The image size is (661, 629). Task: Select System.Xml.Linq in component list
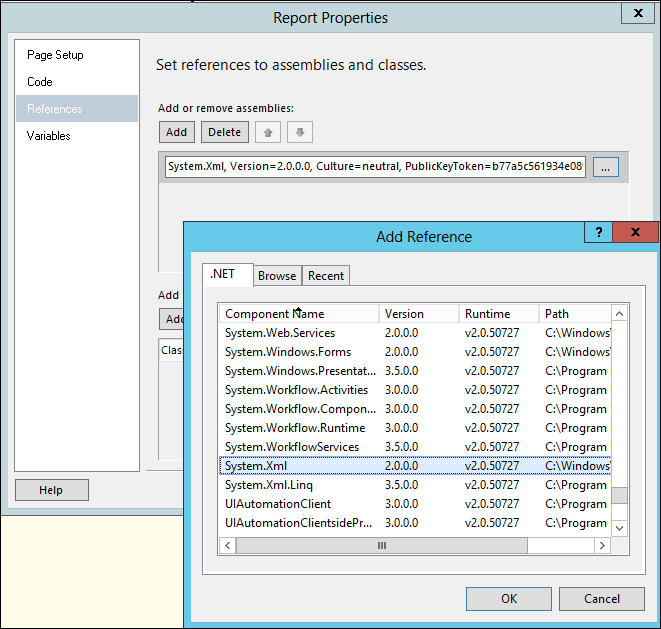point(269,485)
